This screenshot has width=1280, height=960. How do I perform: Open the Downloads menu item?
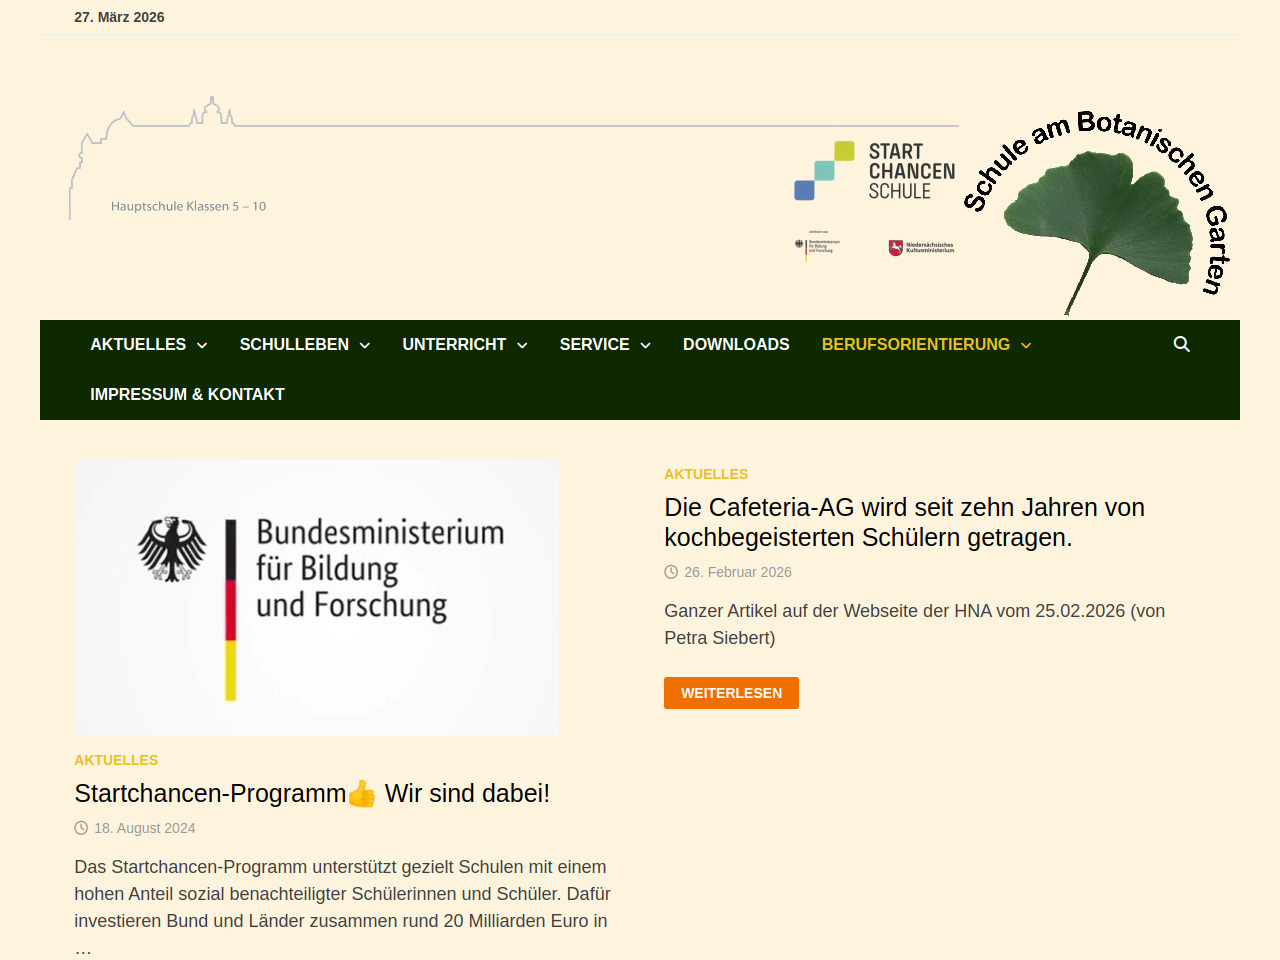click(x=736, y=344)
